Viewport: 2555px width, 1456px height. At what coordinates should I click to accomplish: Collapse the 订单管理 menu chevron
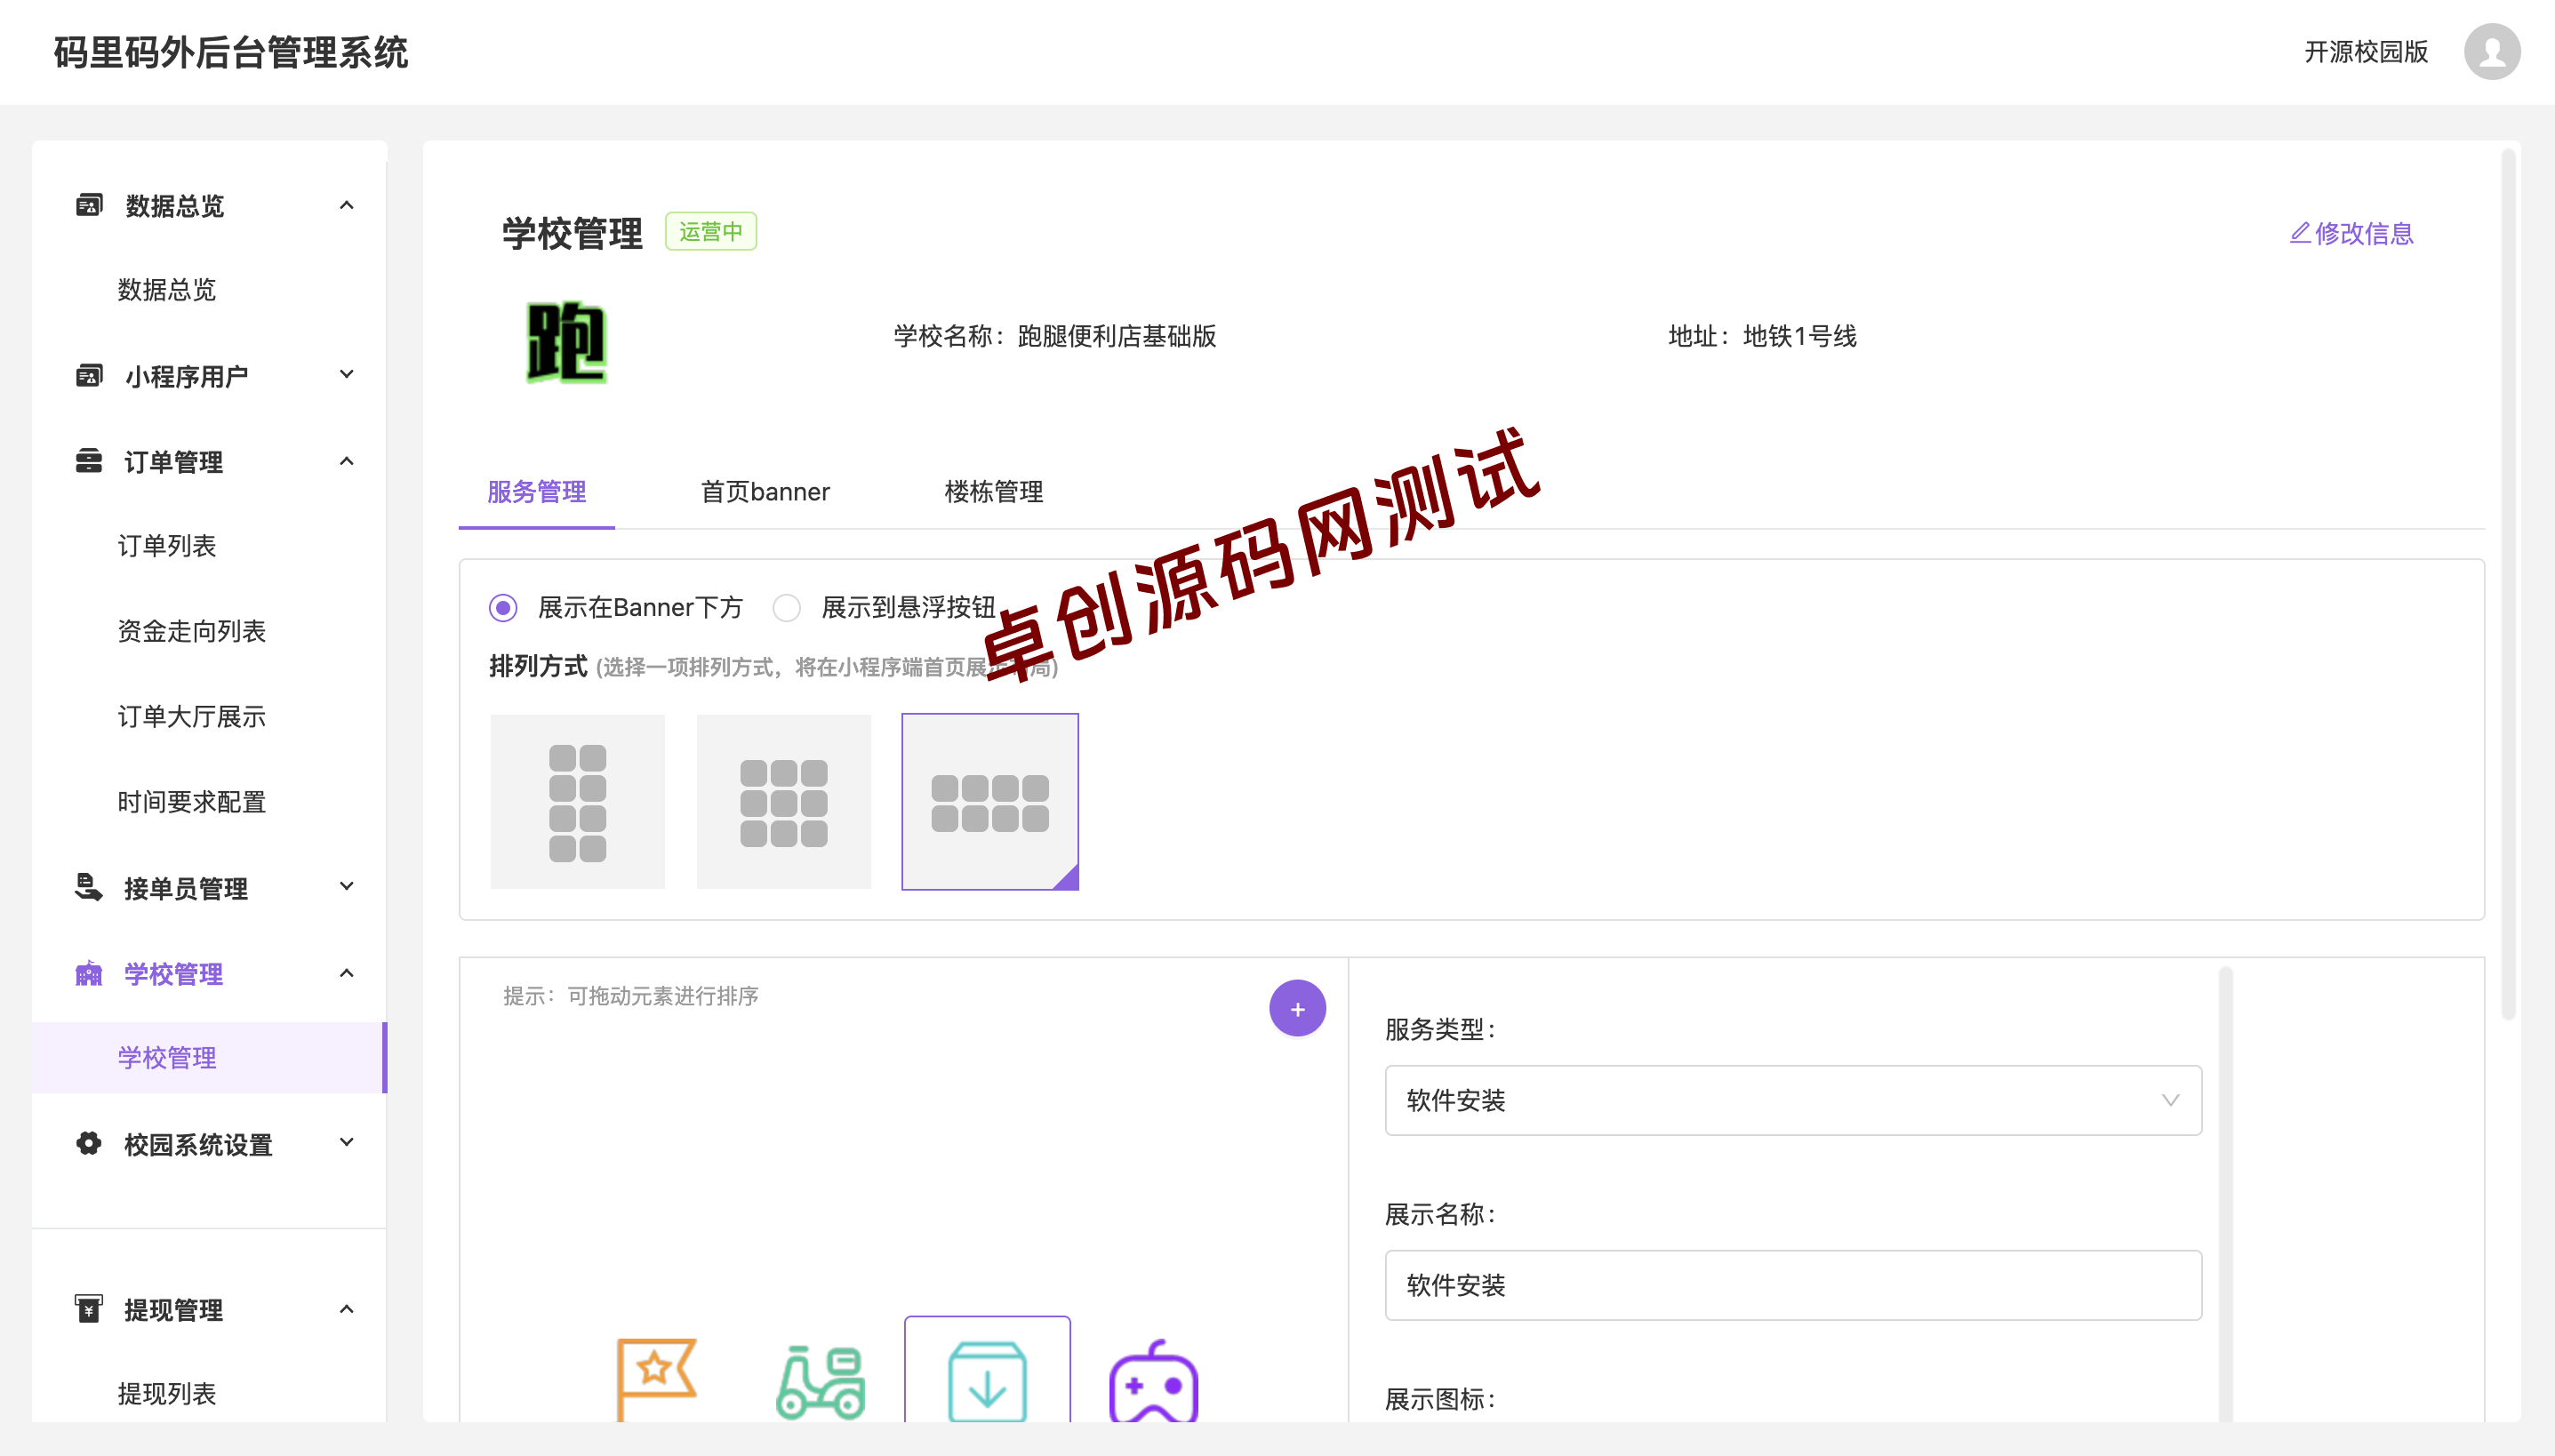click(x=347, y=461)
